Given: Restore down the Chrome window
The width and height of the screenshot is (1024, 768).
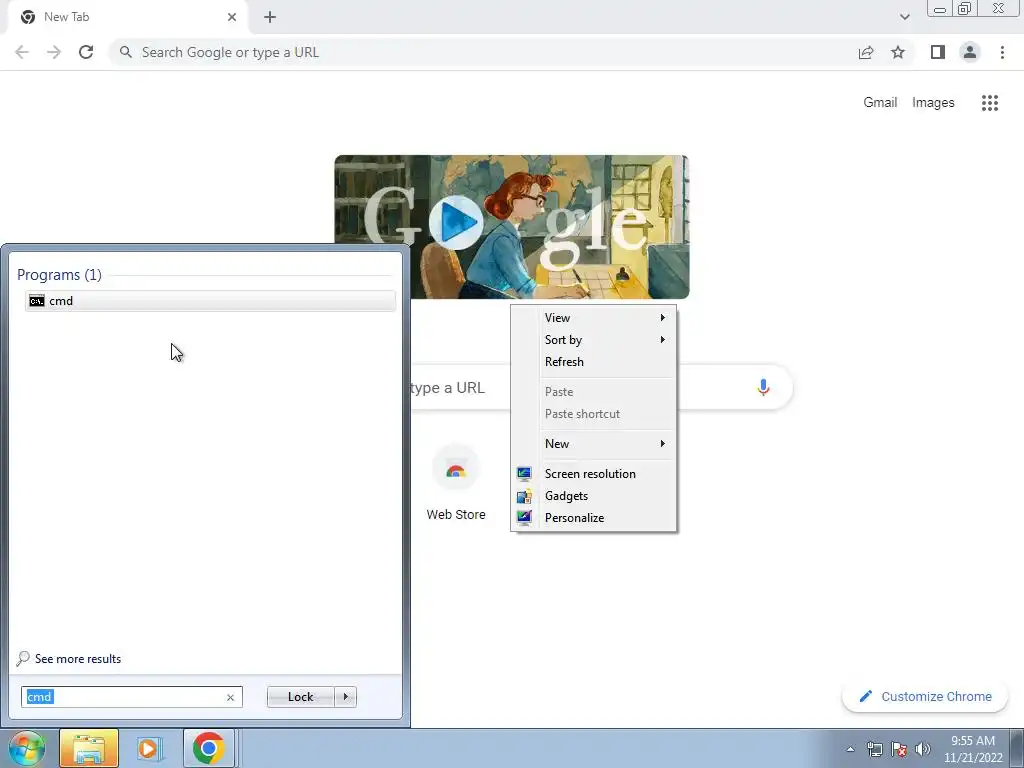Looking at the screenshot, I should point(965,8).
